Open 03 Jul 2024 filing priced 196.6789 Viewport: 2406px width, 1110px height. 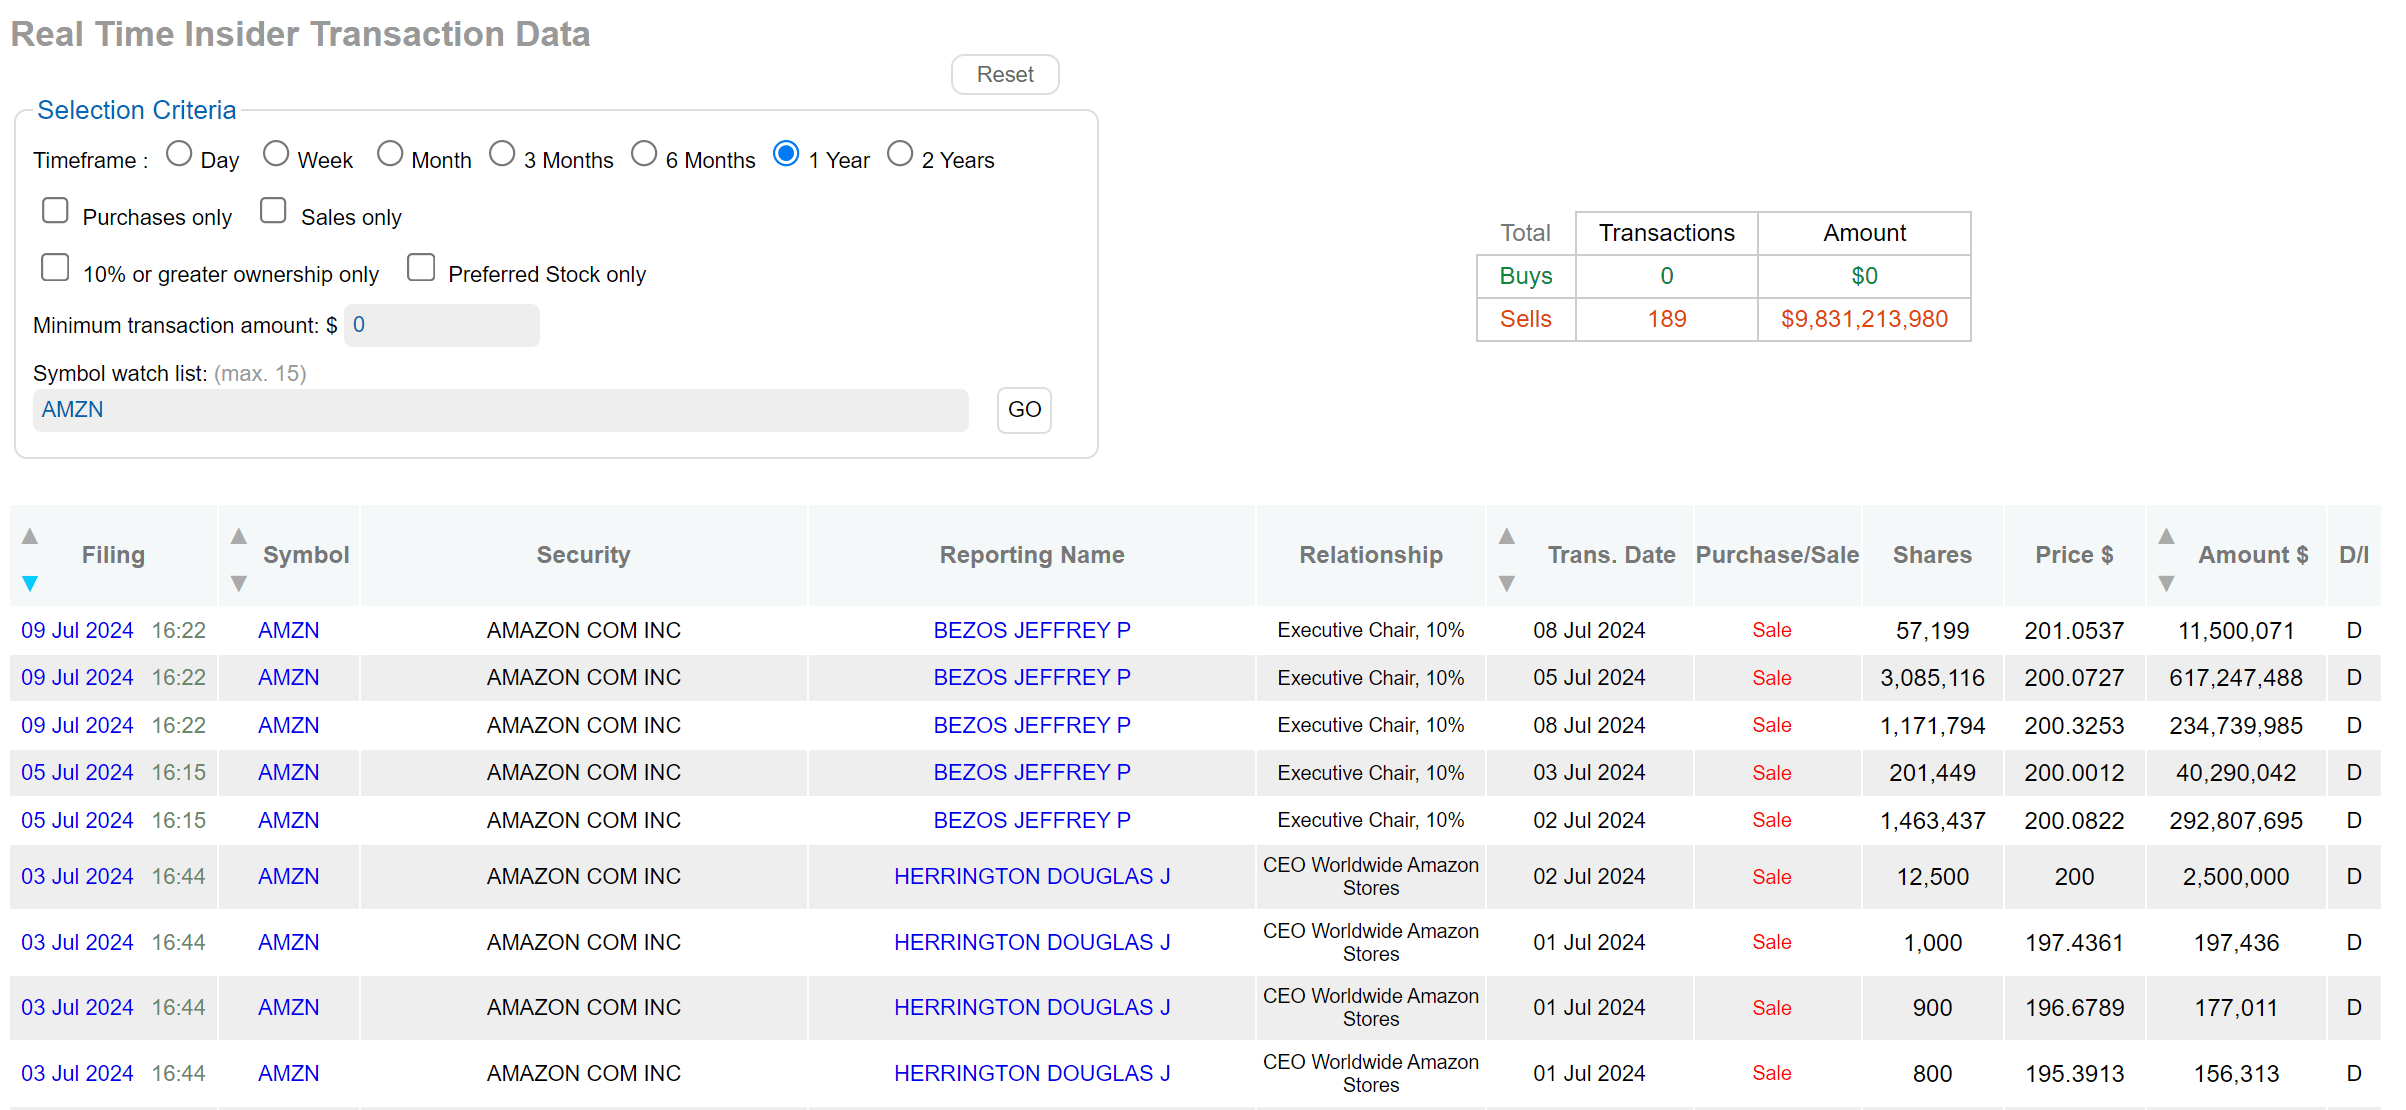click(77, 1008)
